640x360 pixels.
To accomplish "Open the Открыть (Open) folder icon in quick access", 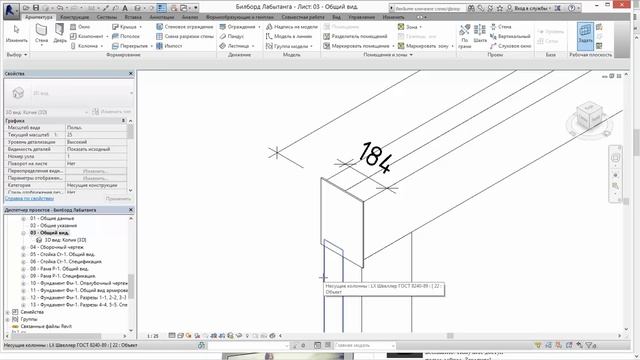I will pyautogui.click(x=26, y=8).
